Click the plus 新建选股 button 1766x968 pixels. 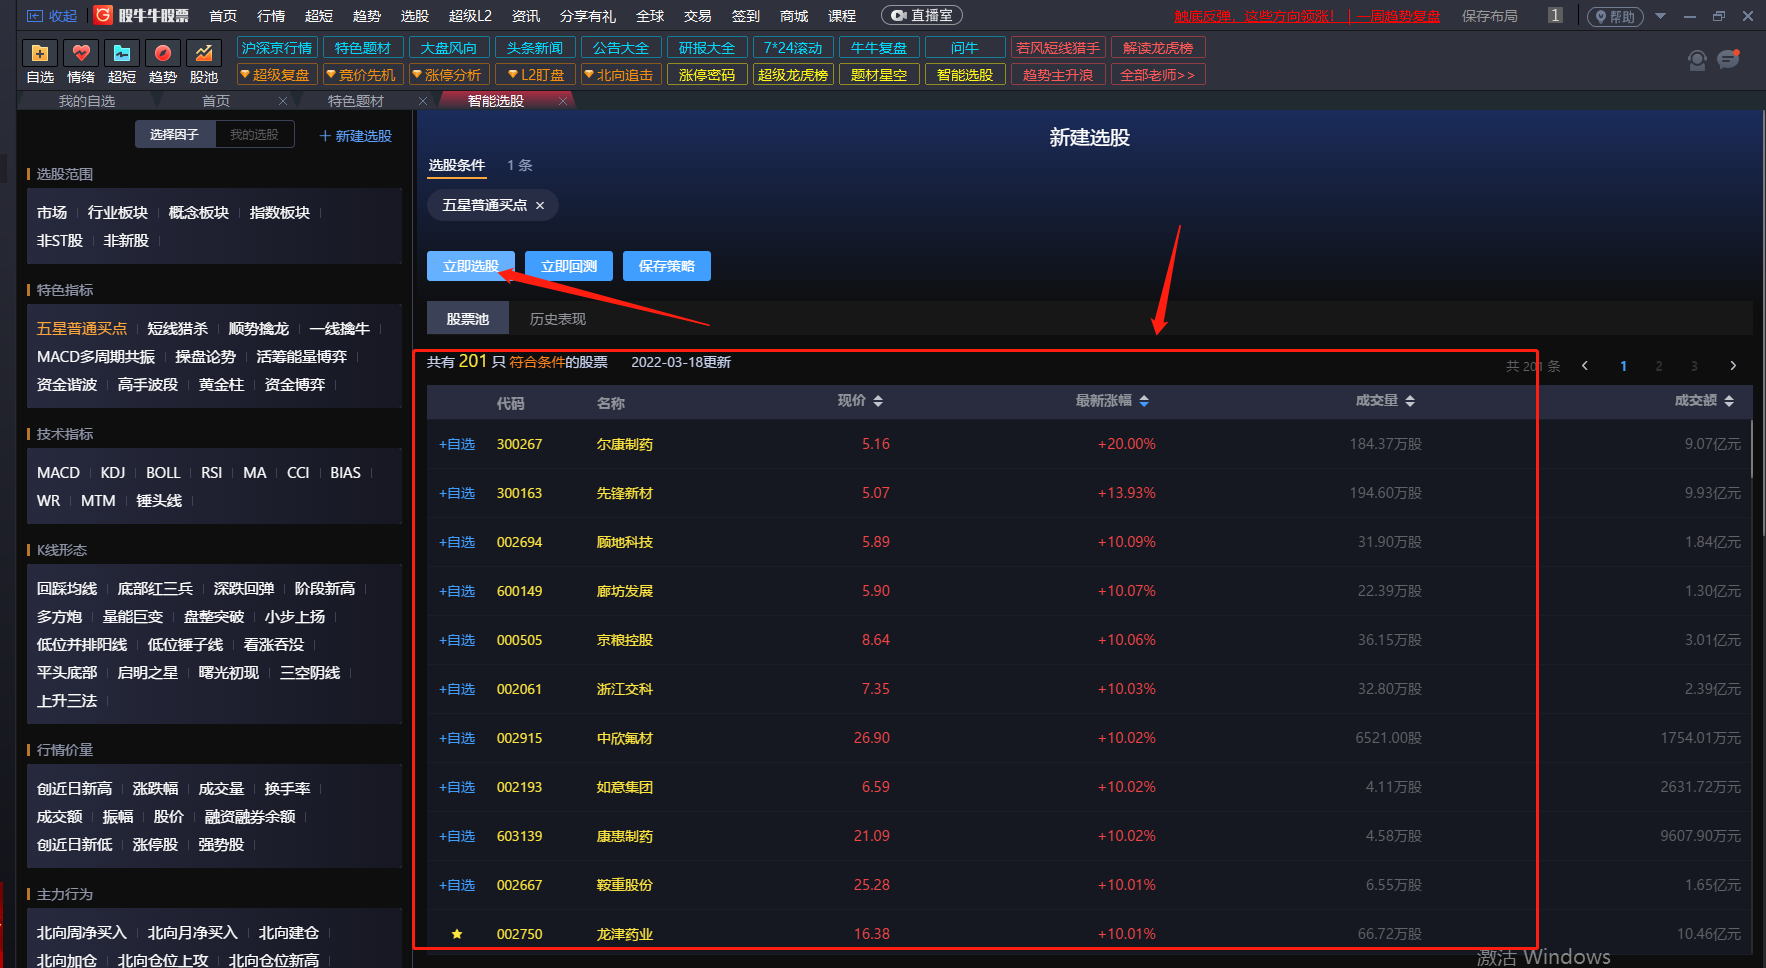pyautogui.click(x=355, y=136)
